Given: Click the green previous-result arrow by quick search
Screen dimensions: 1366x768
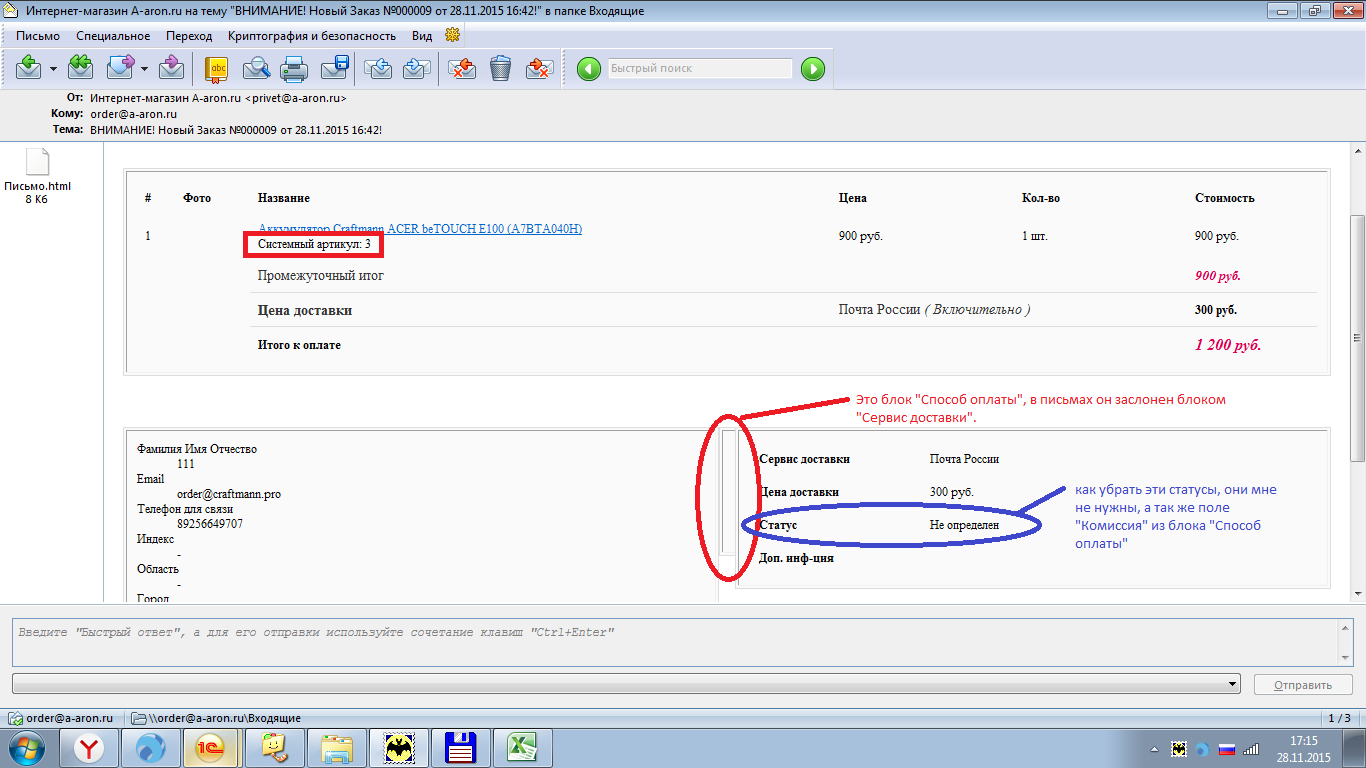Looking at the screenshot, I should click(x=589, y=69).
